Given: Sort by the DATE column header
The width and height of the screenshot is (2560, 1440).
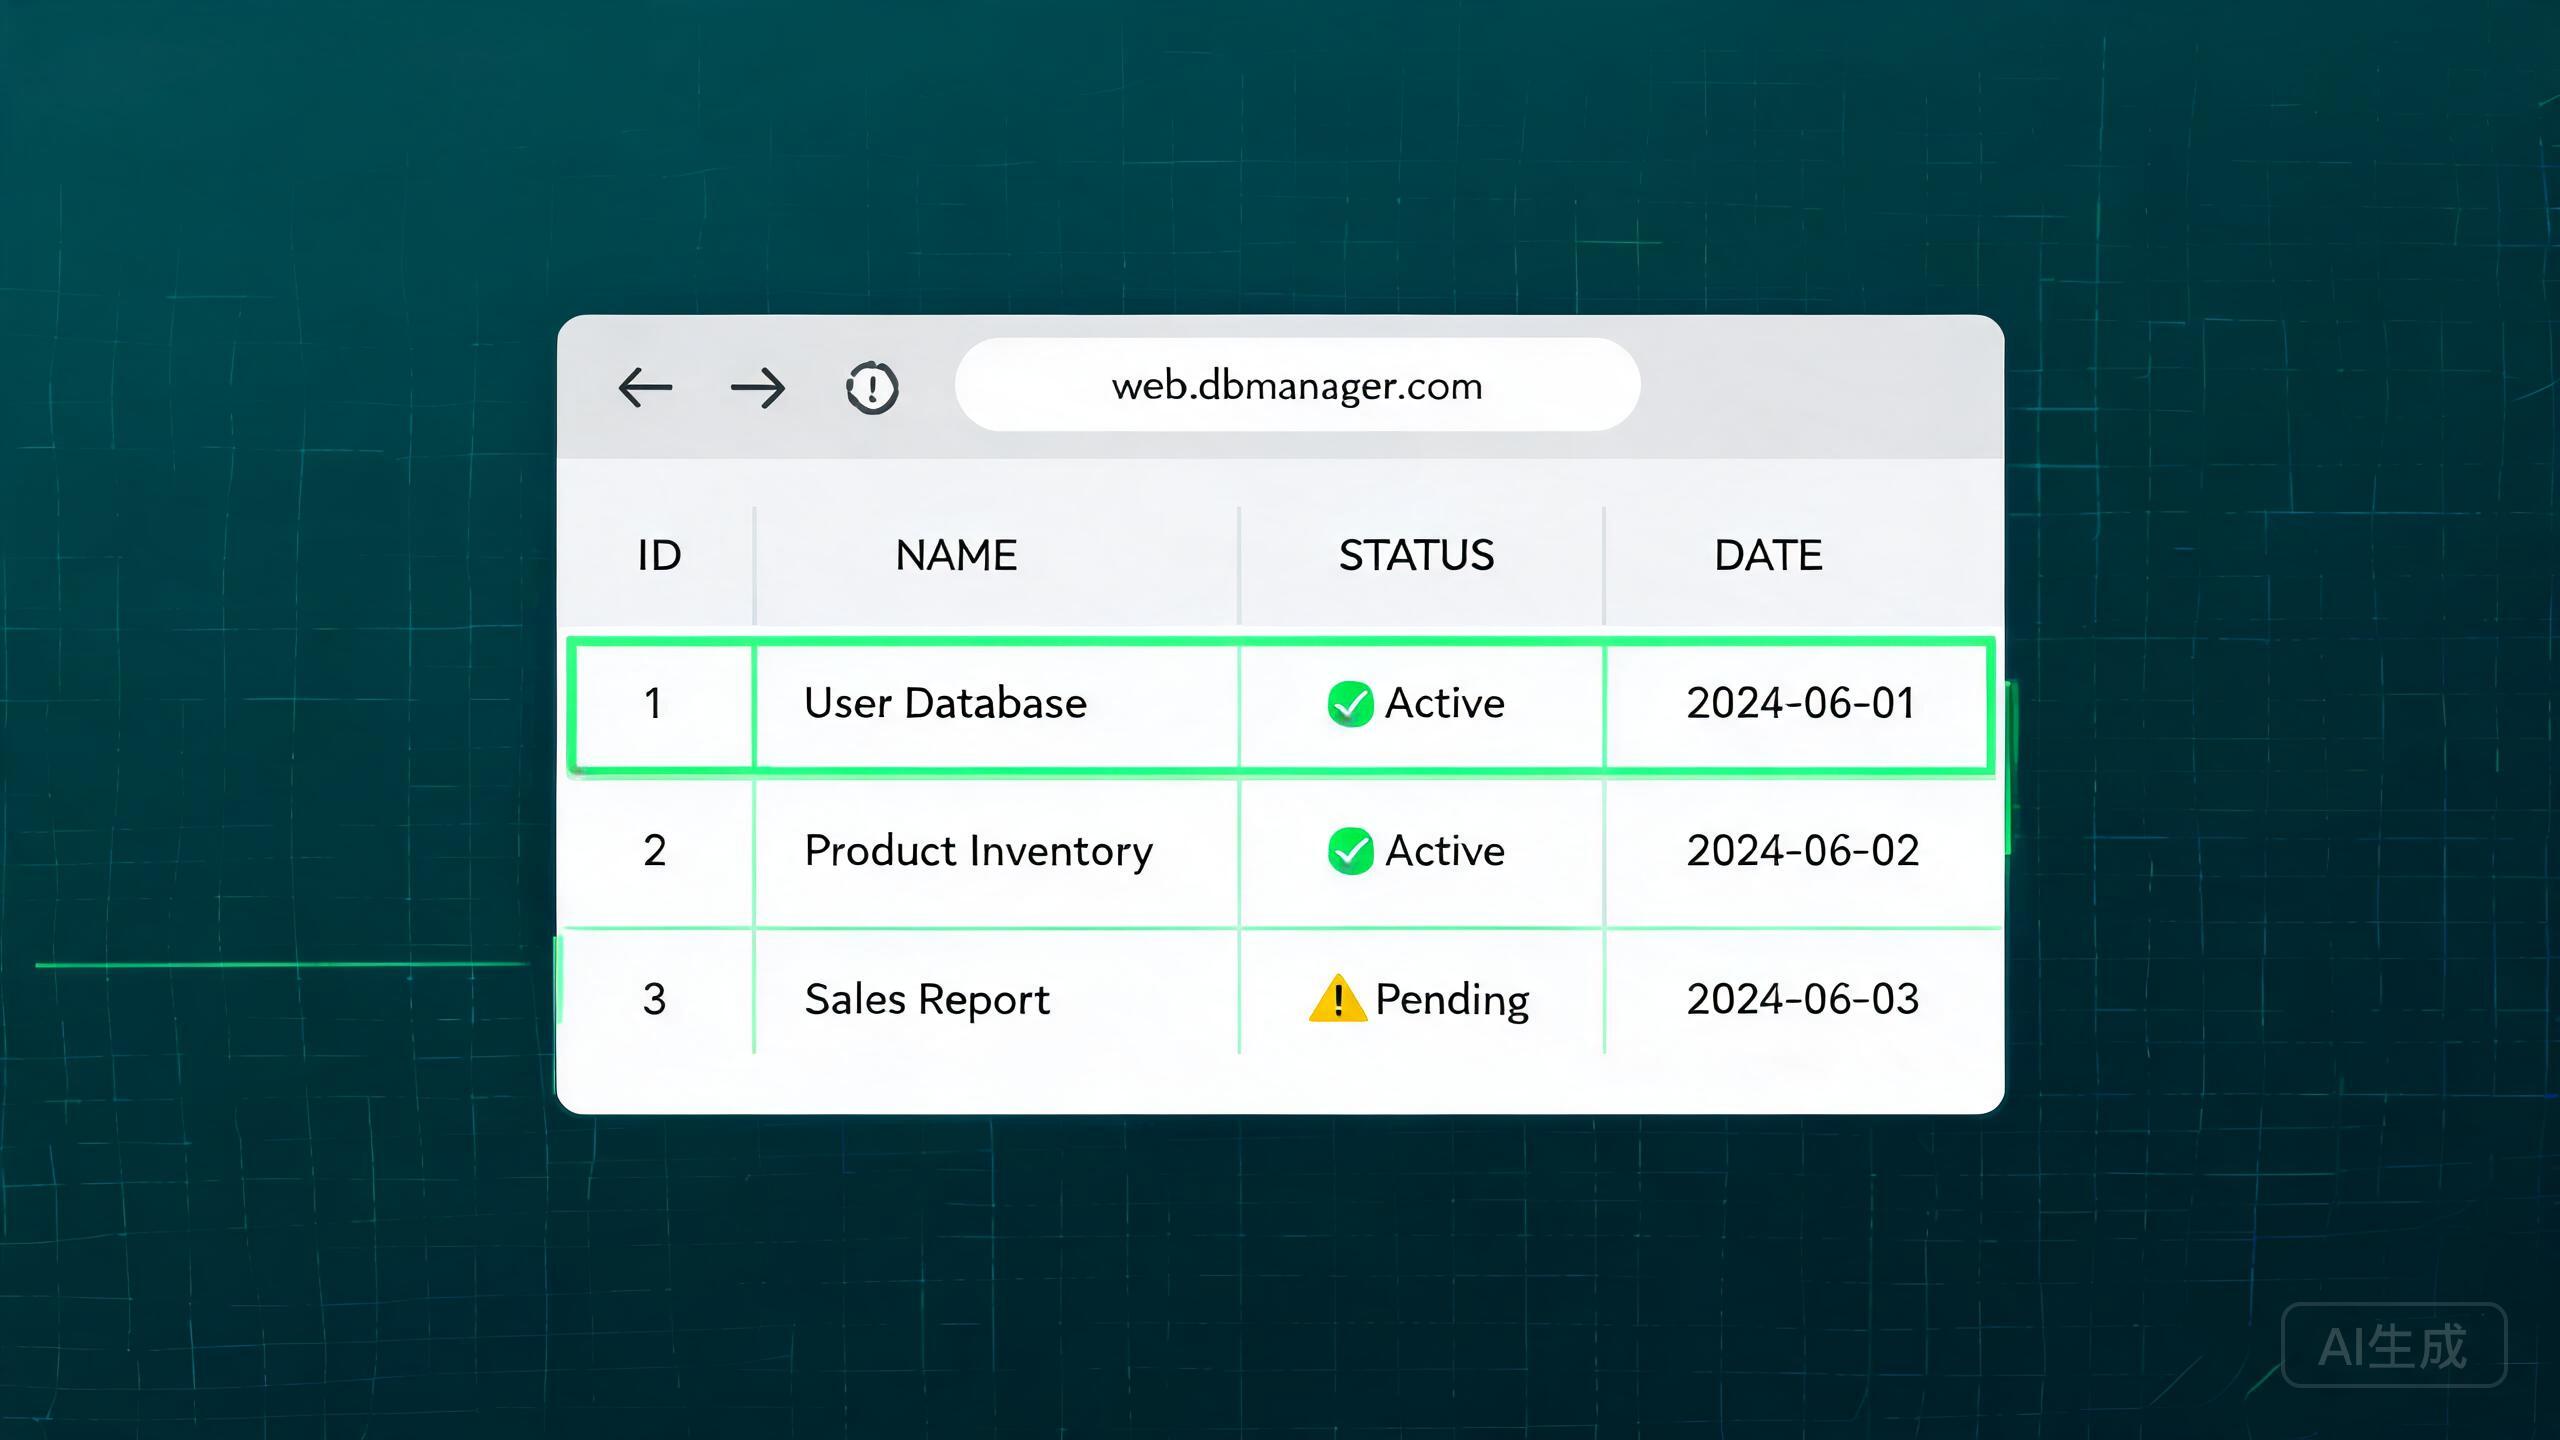Looking at the screenshot, I should [x=1768, y=555].
